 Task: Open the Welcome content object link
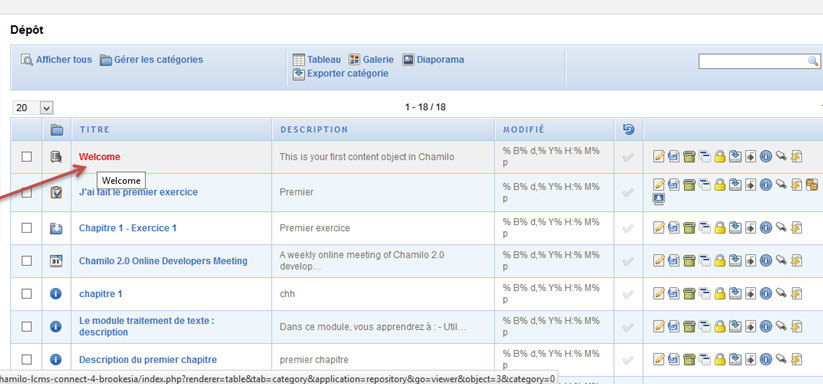[99, 156]
